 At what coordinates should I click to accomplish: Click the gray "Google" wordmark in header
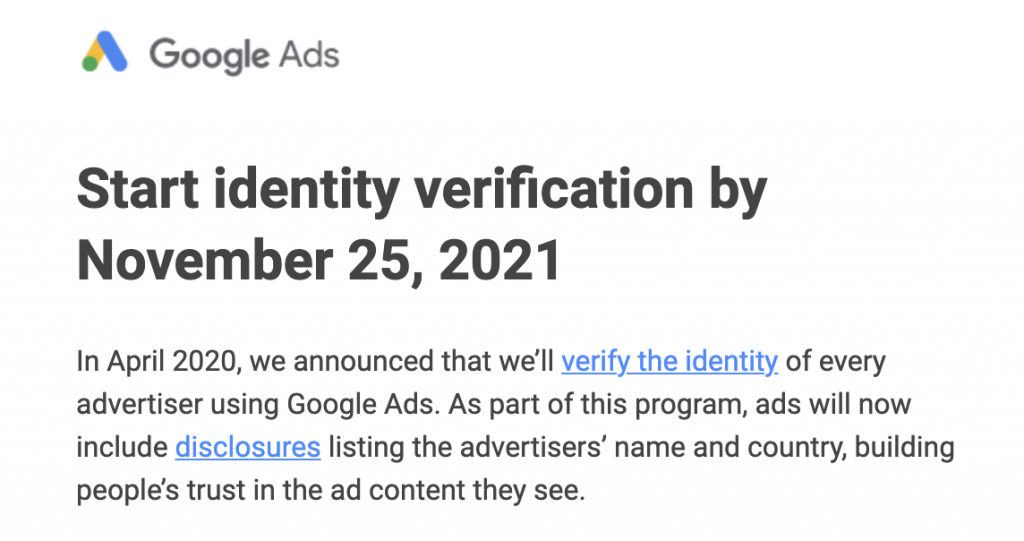pos(209,56)
